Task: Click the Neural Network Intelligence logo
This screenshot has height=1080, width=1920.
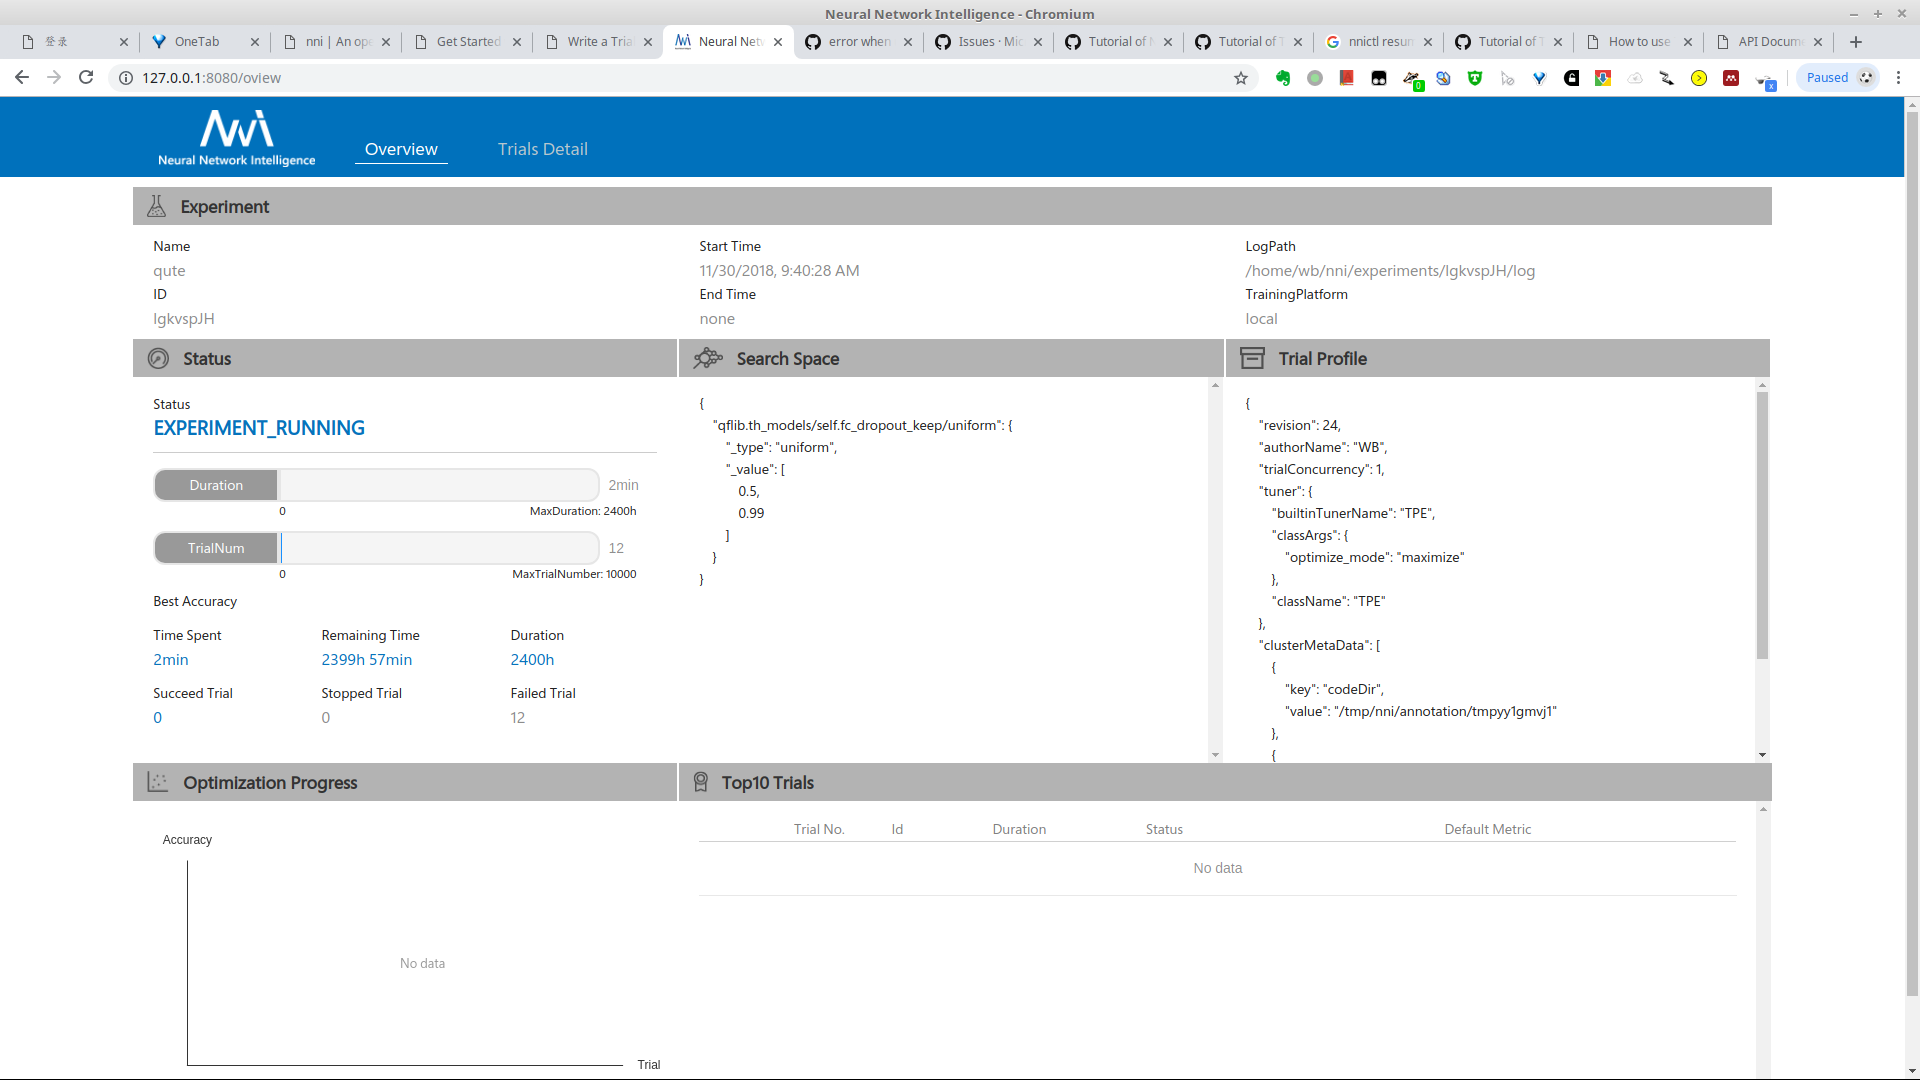Action: click(x=235, y=137)
